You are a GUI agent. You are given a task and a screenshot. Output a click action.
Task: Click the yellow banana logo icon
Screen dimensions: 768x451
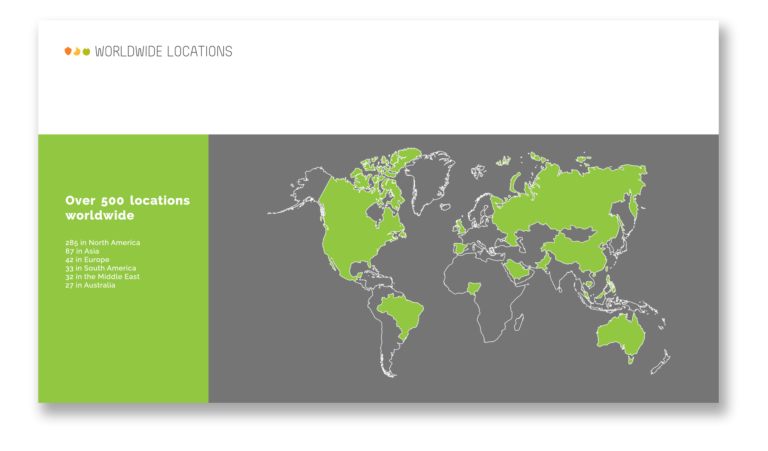click(x=77, y=51)
